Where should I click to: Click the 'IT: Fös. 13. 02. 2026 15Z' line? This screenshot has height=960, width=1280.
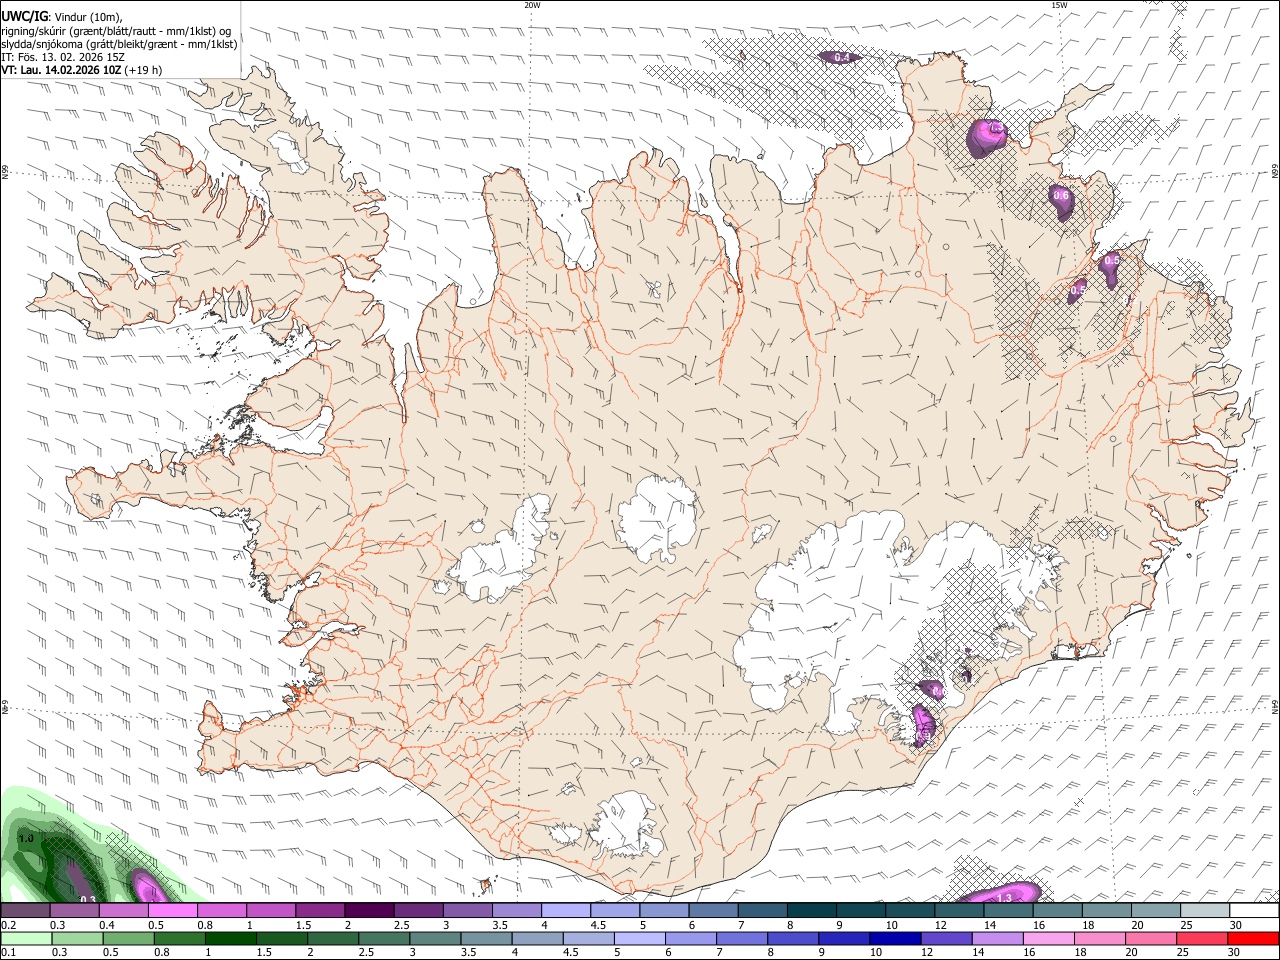point(63,57)
